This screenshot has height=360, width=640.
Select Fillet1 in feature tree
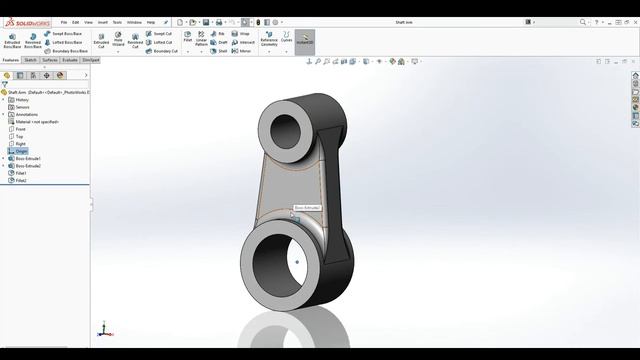pyautogui.click(x=18, y=173)
